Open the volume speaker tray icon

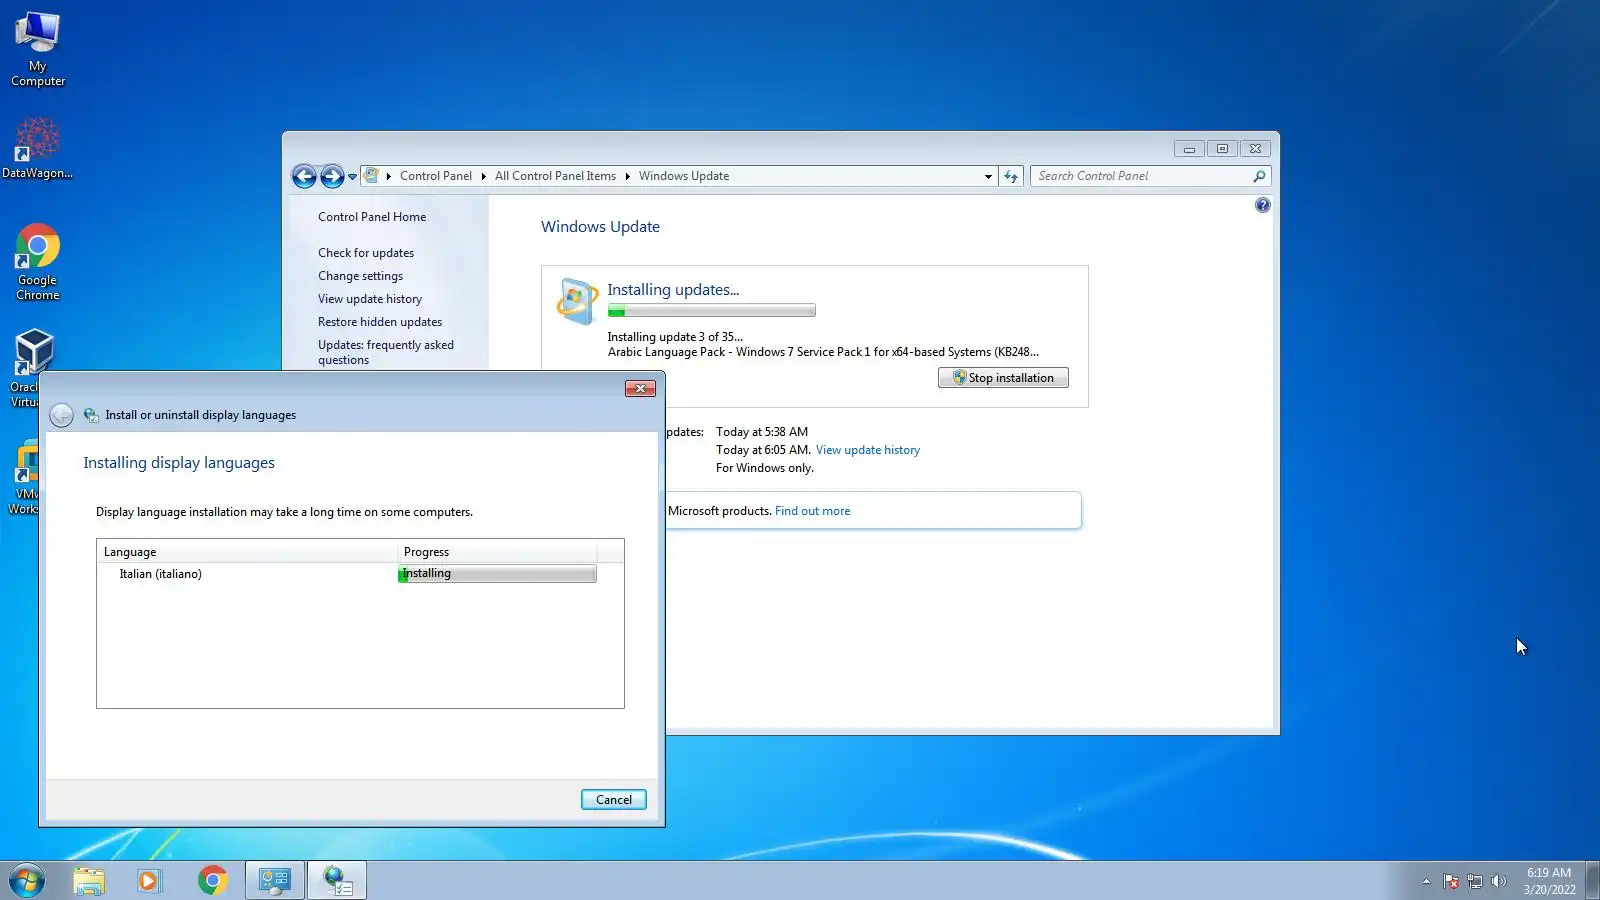[1498, 881]
